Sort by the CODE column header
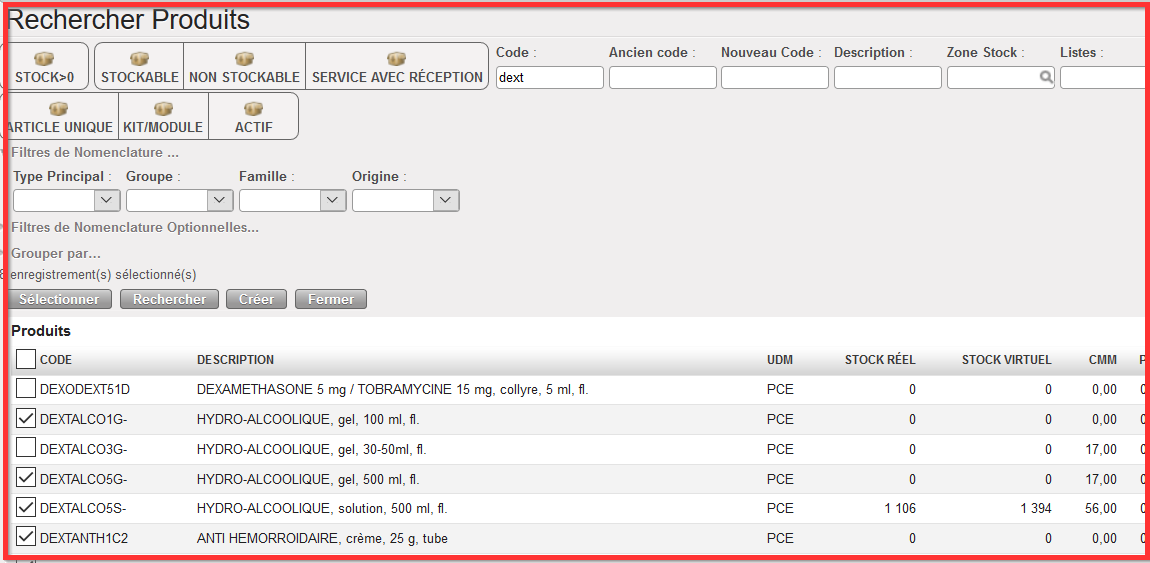Image resolution: width=1150 pixels, height=563 pixels. [x=56, y=360]
